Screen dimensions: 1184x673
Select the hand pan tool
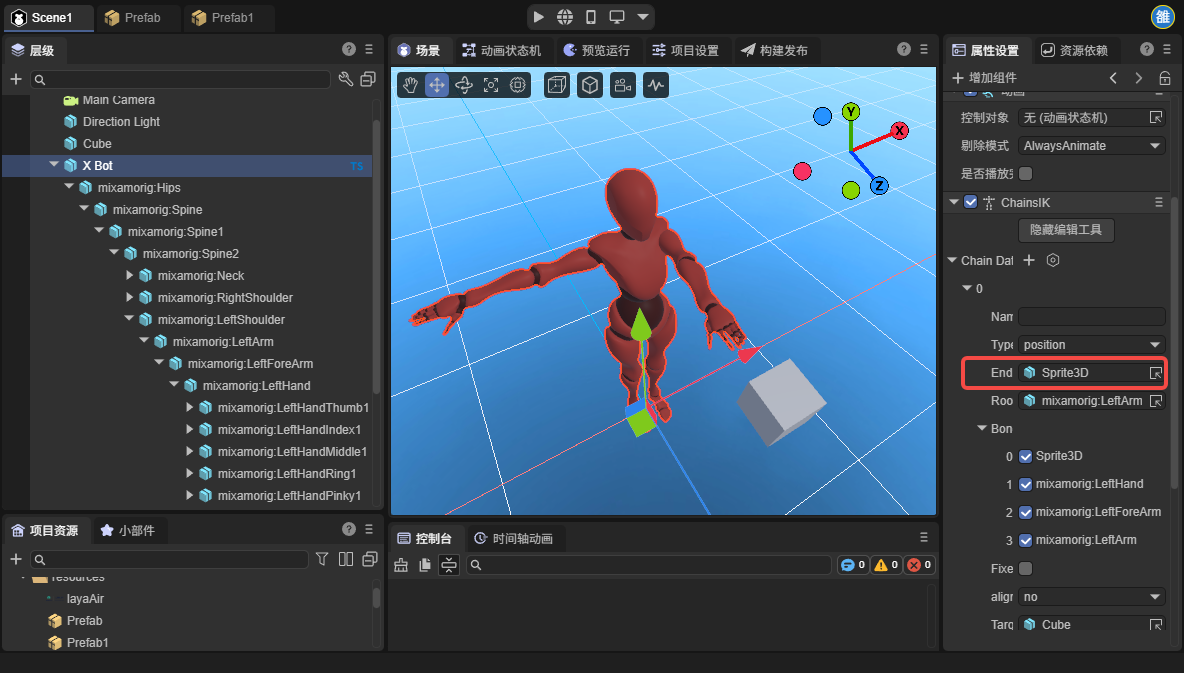(x=410, y=85)
